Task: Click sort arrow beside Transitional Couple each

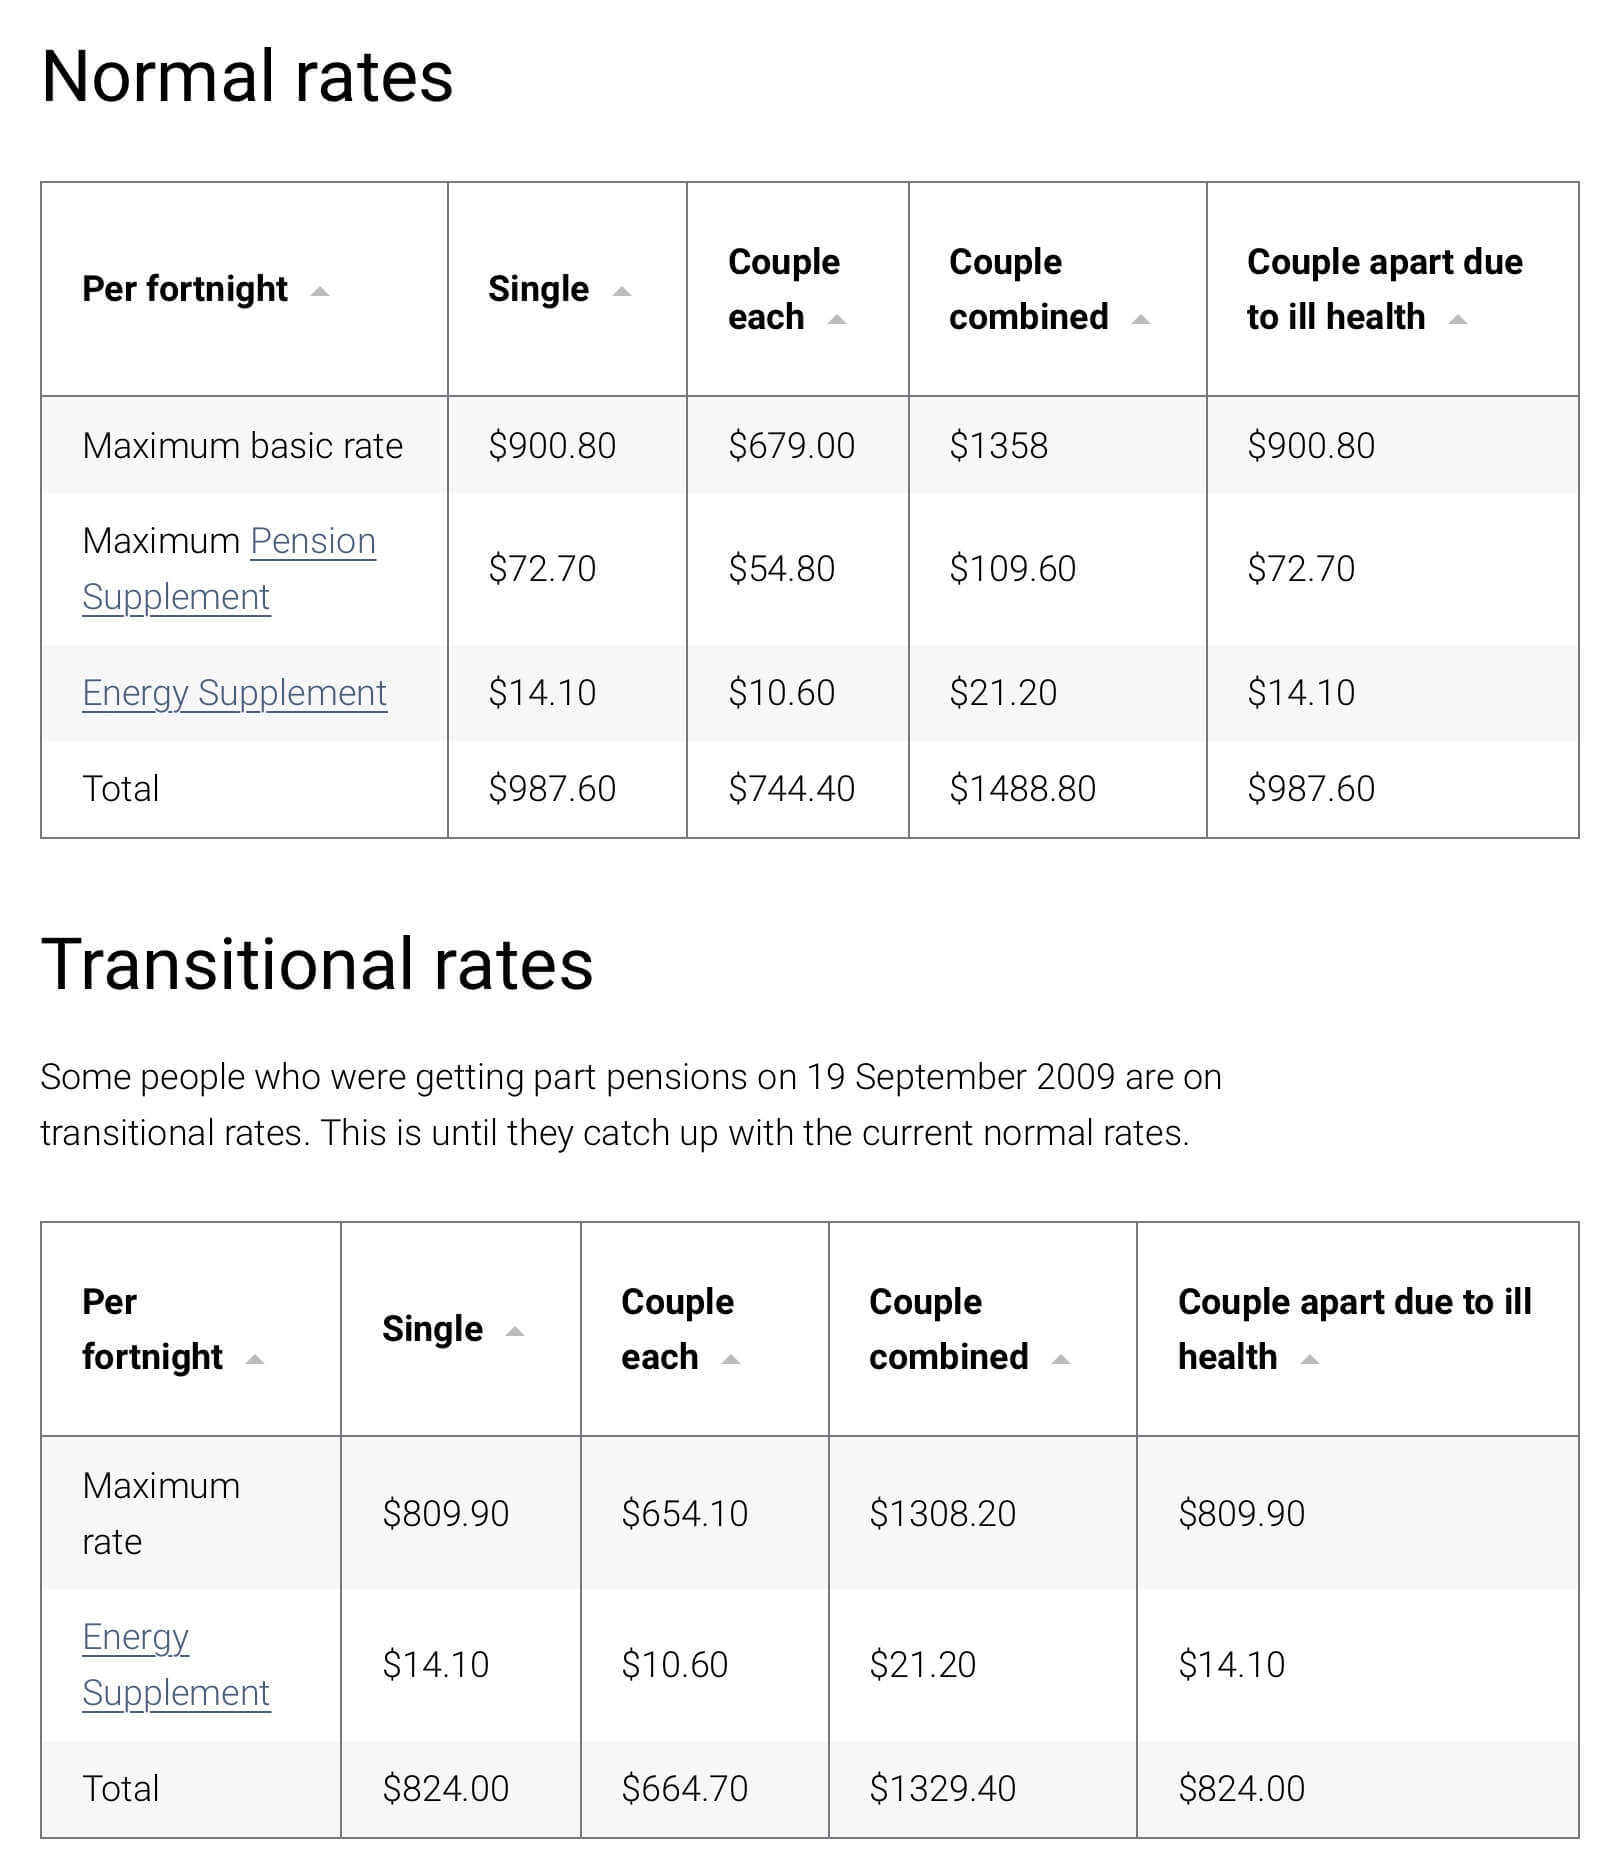Action: point(731,1360)
